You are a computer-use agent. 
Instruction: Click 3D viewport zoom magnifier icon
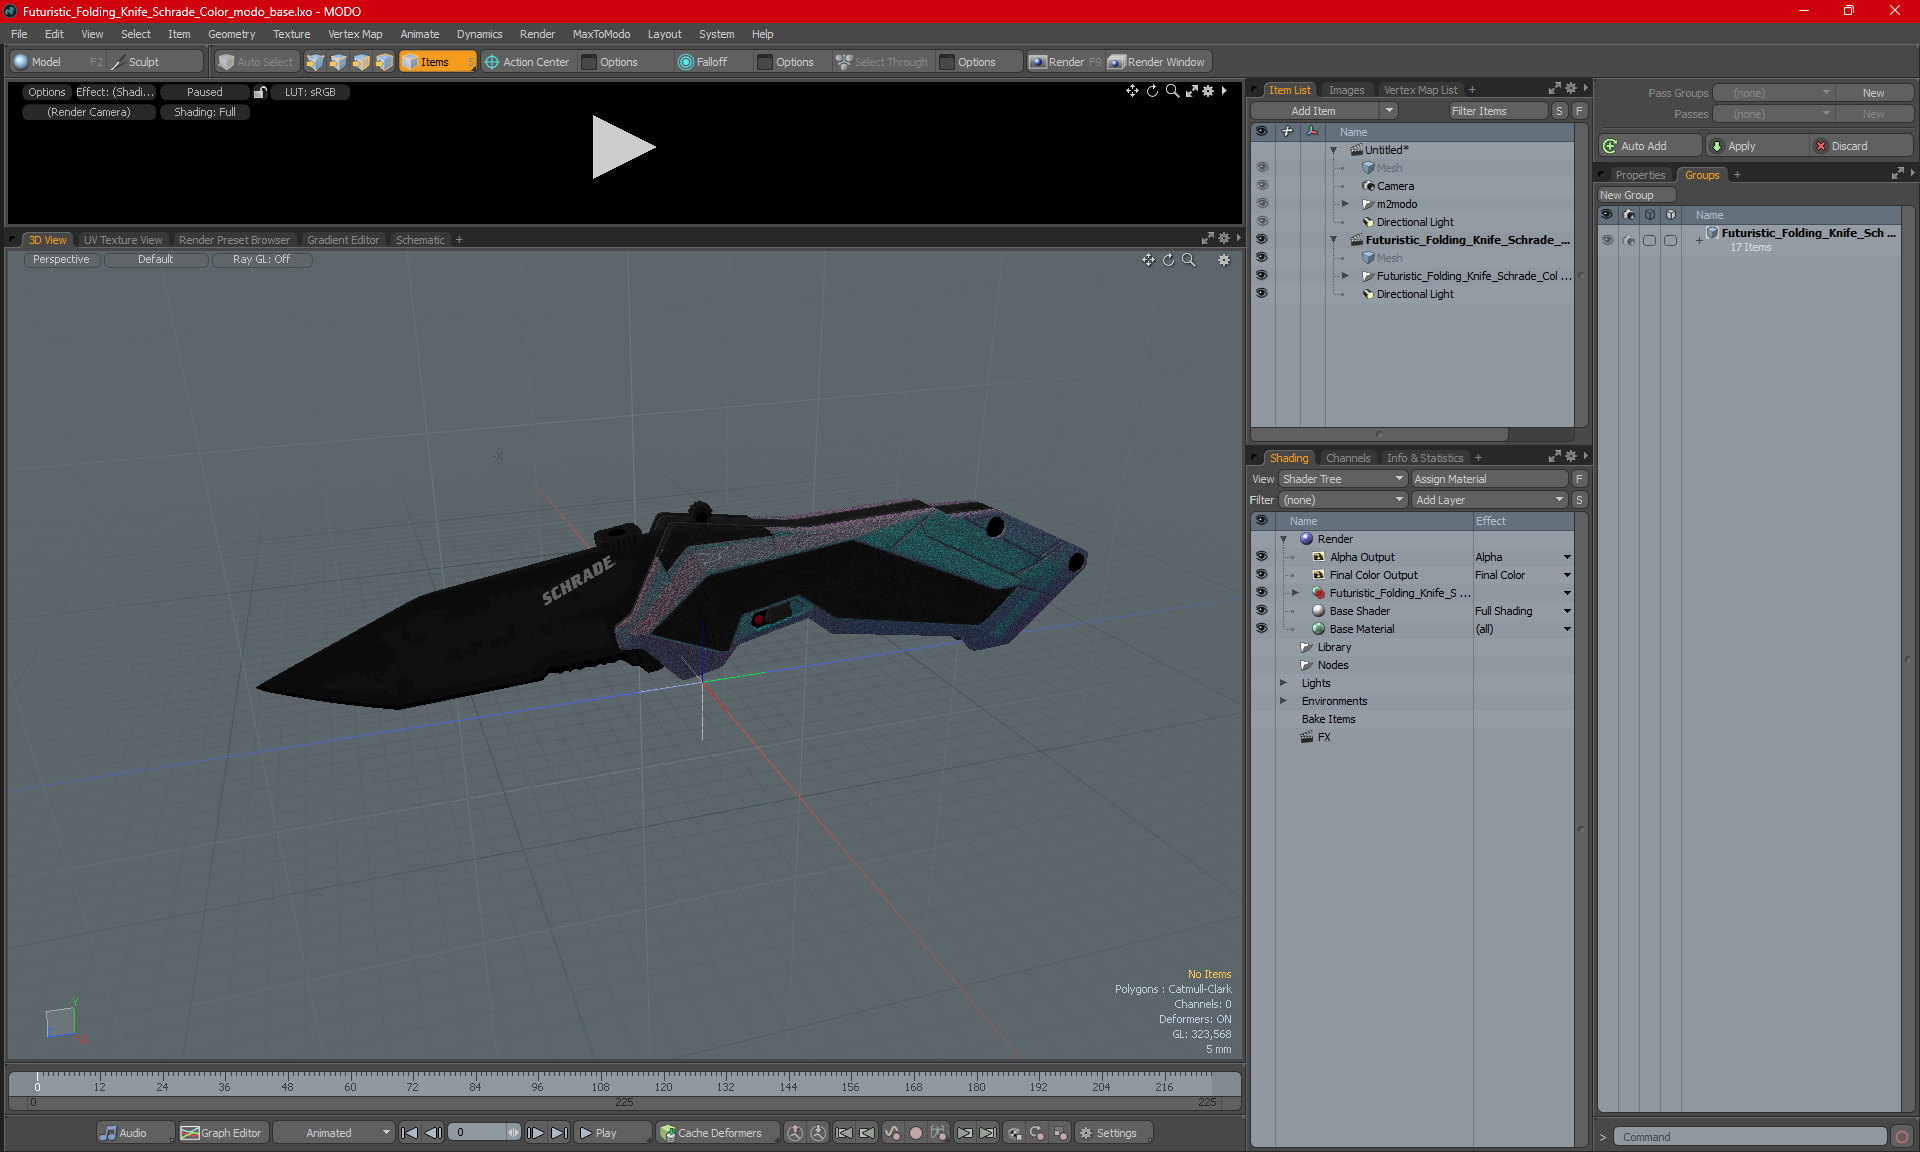[x=1189, y=260]
